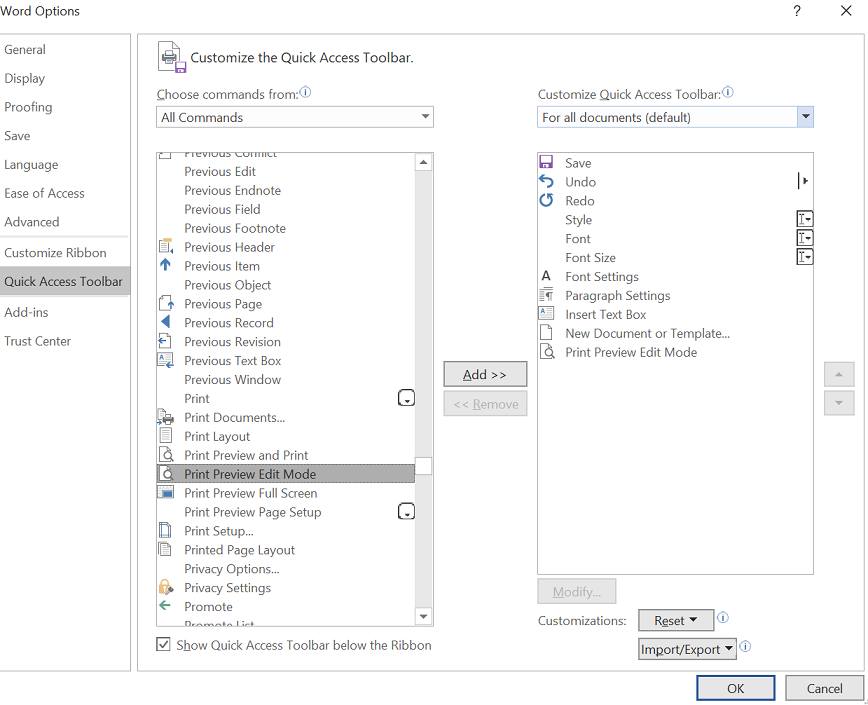Click the Help question mark button
The image size is (868, 705).
(797, 11)
